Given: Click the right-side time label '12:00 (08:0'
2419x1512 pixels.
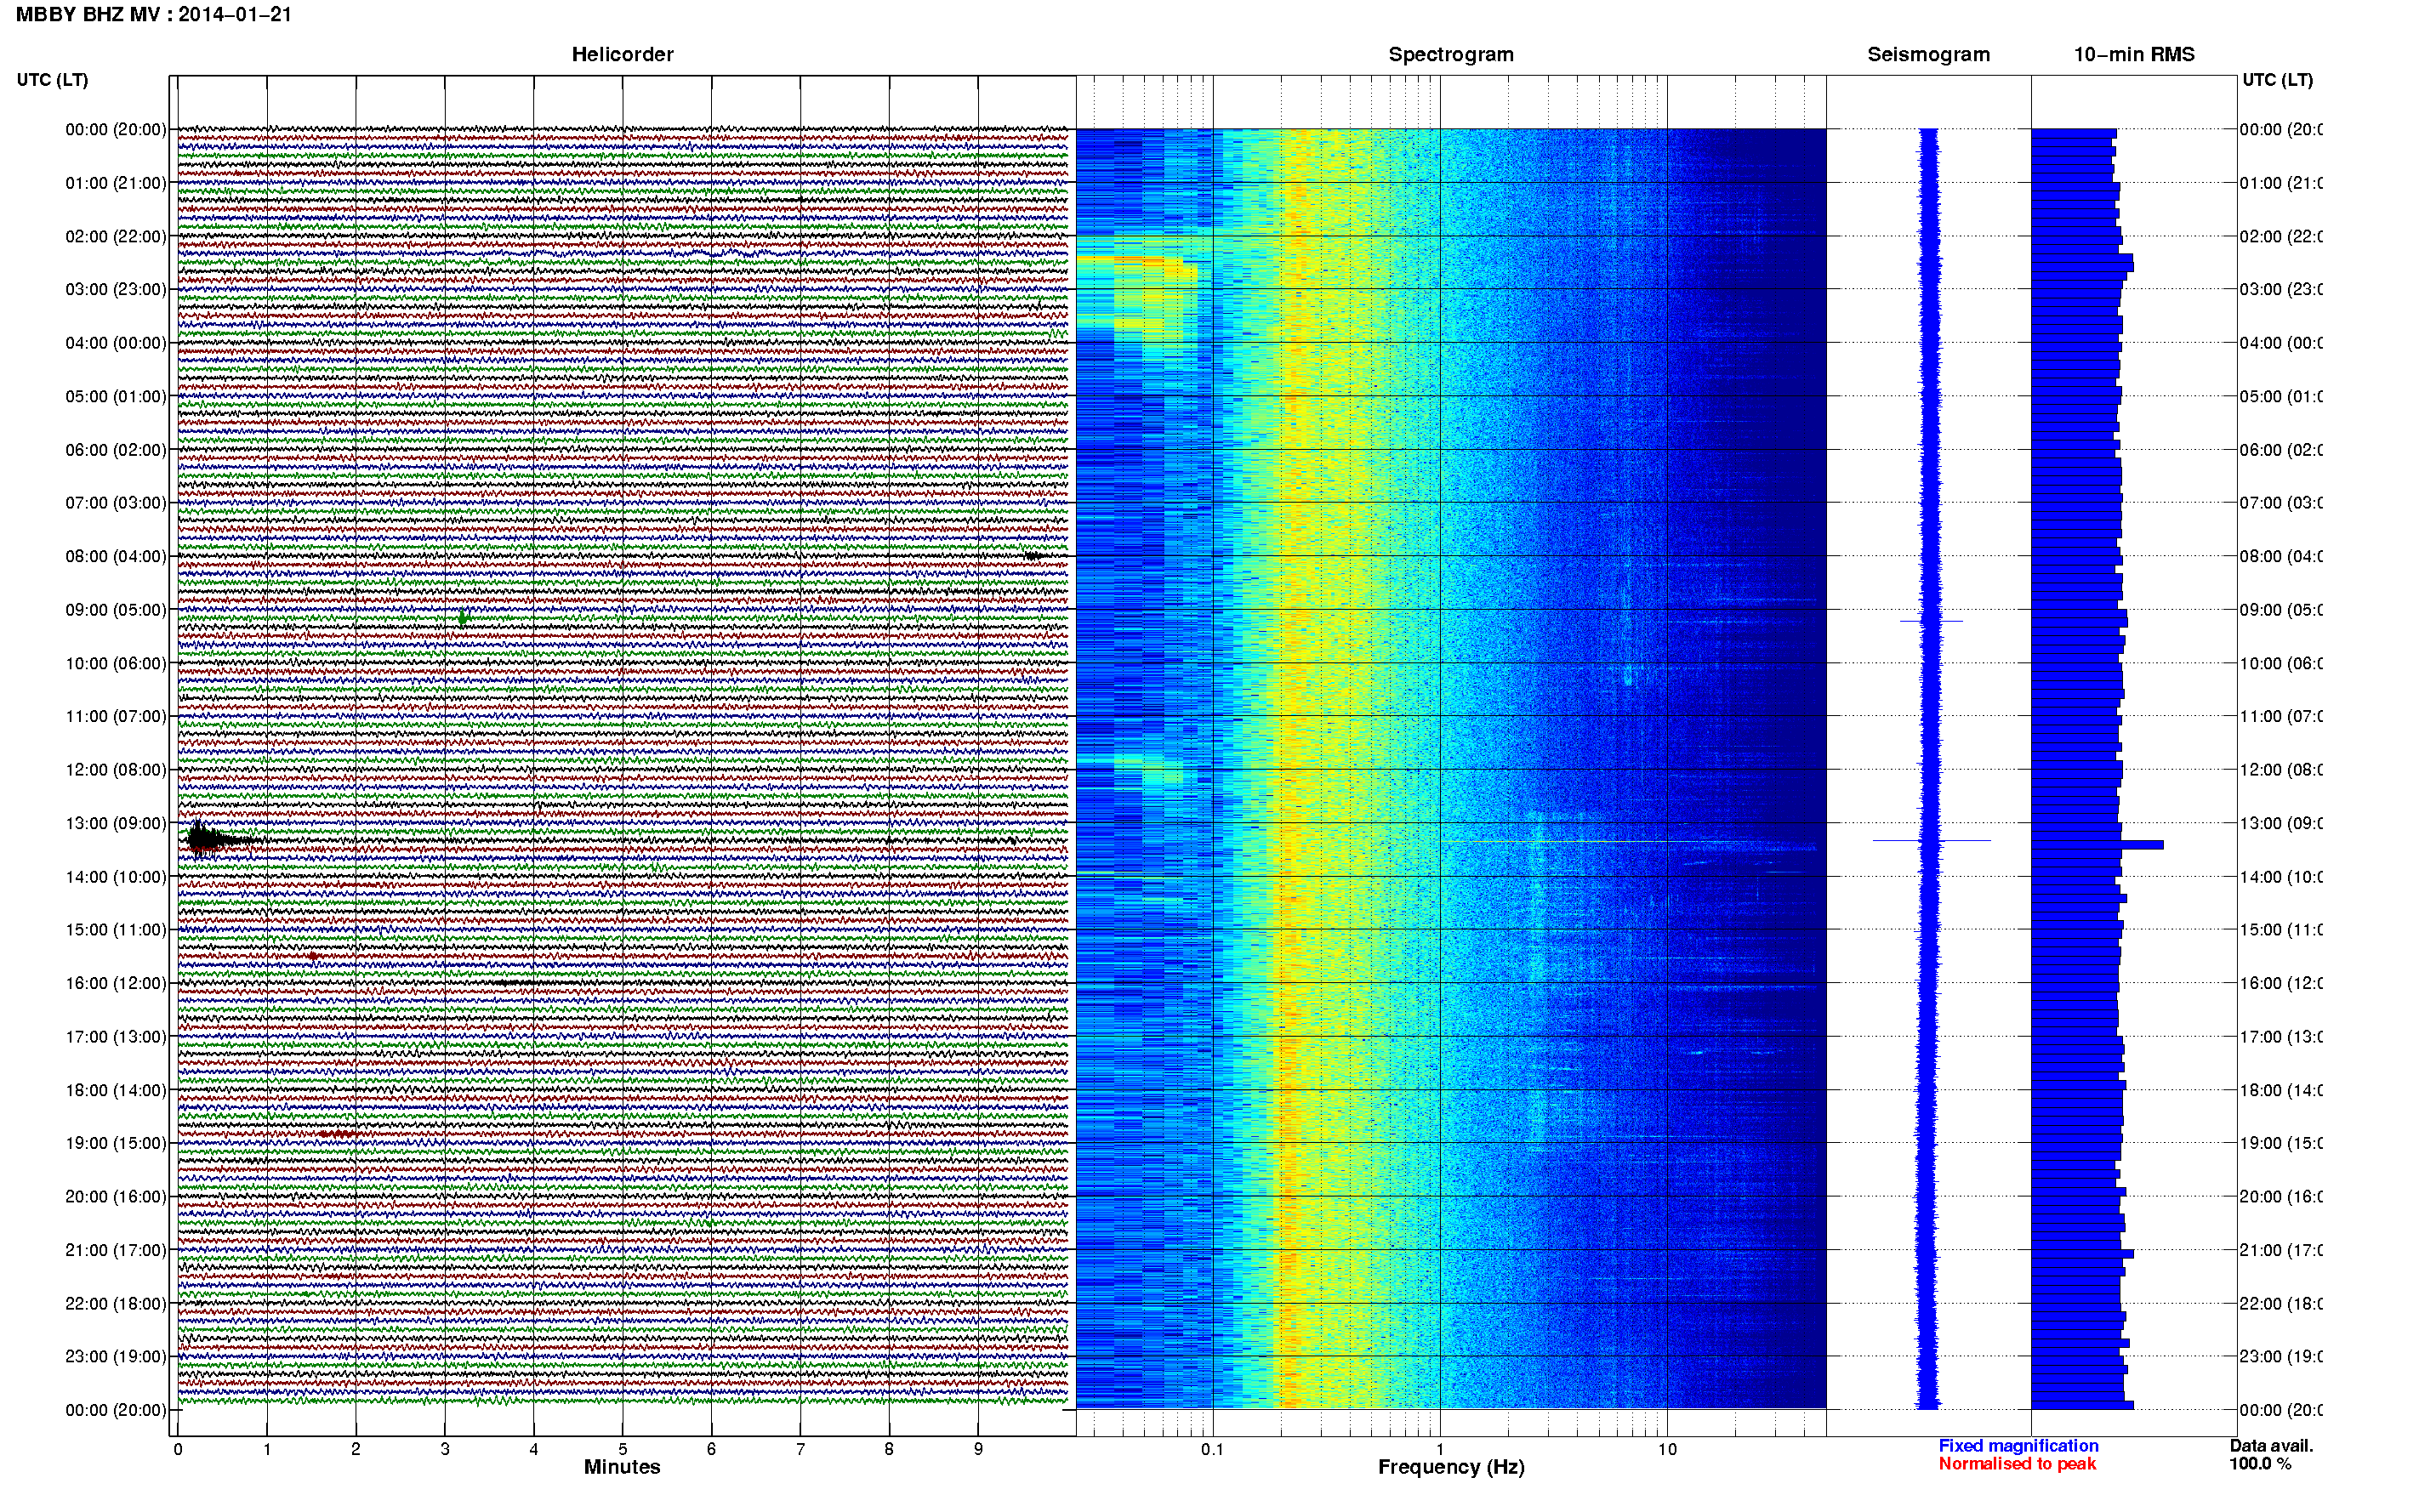Looking at the screenshot, I should (2280, 770).
